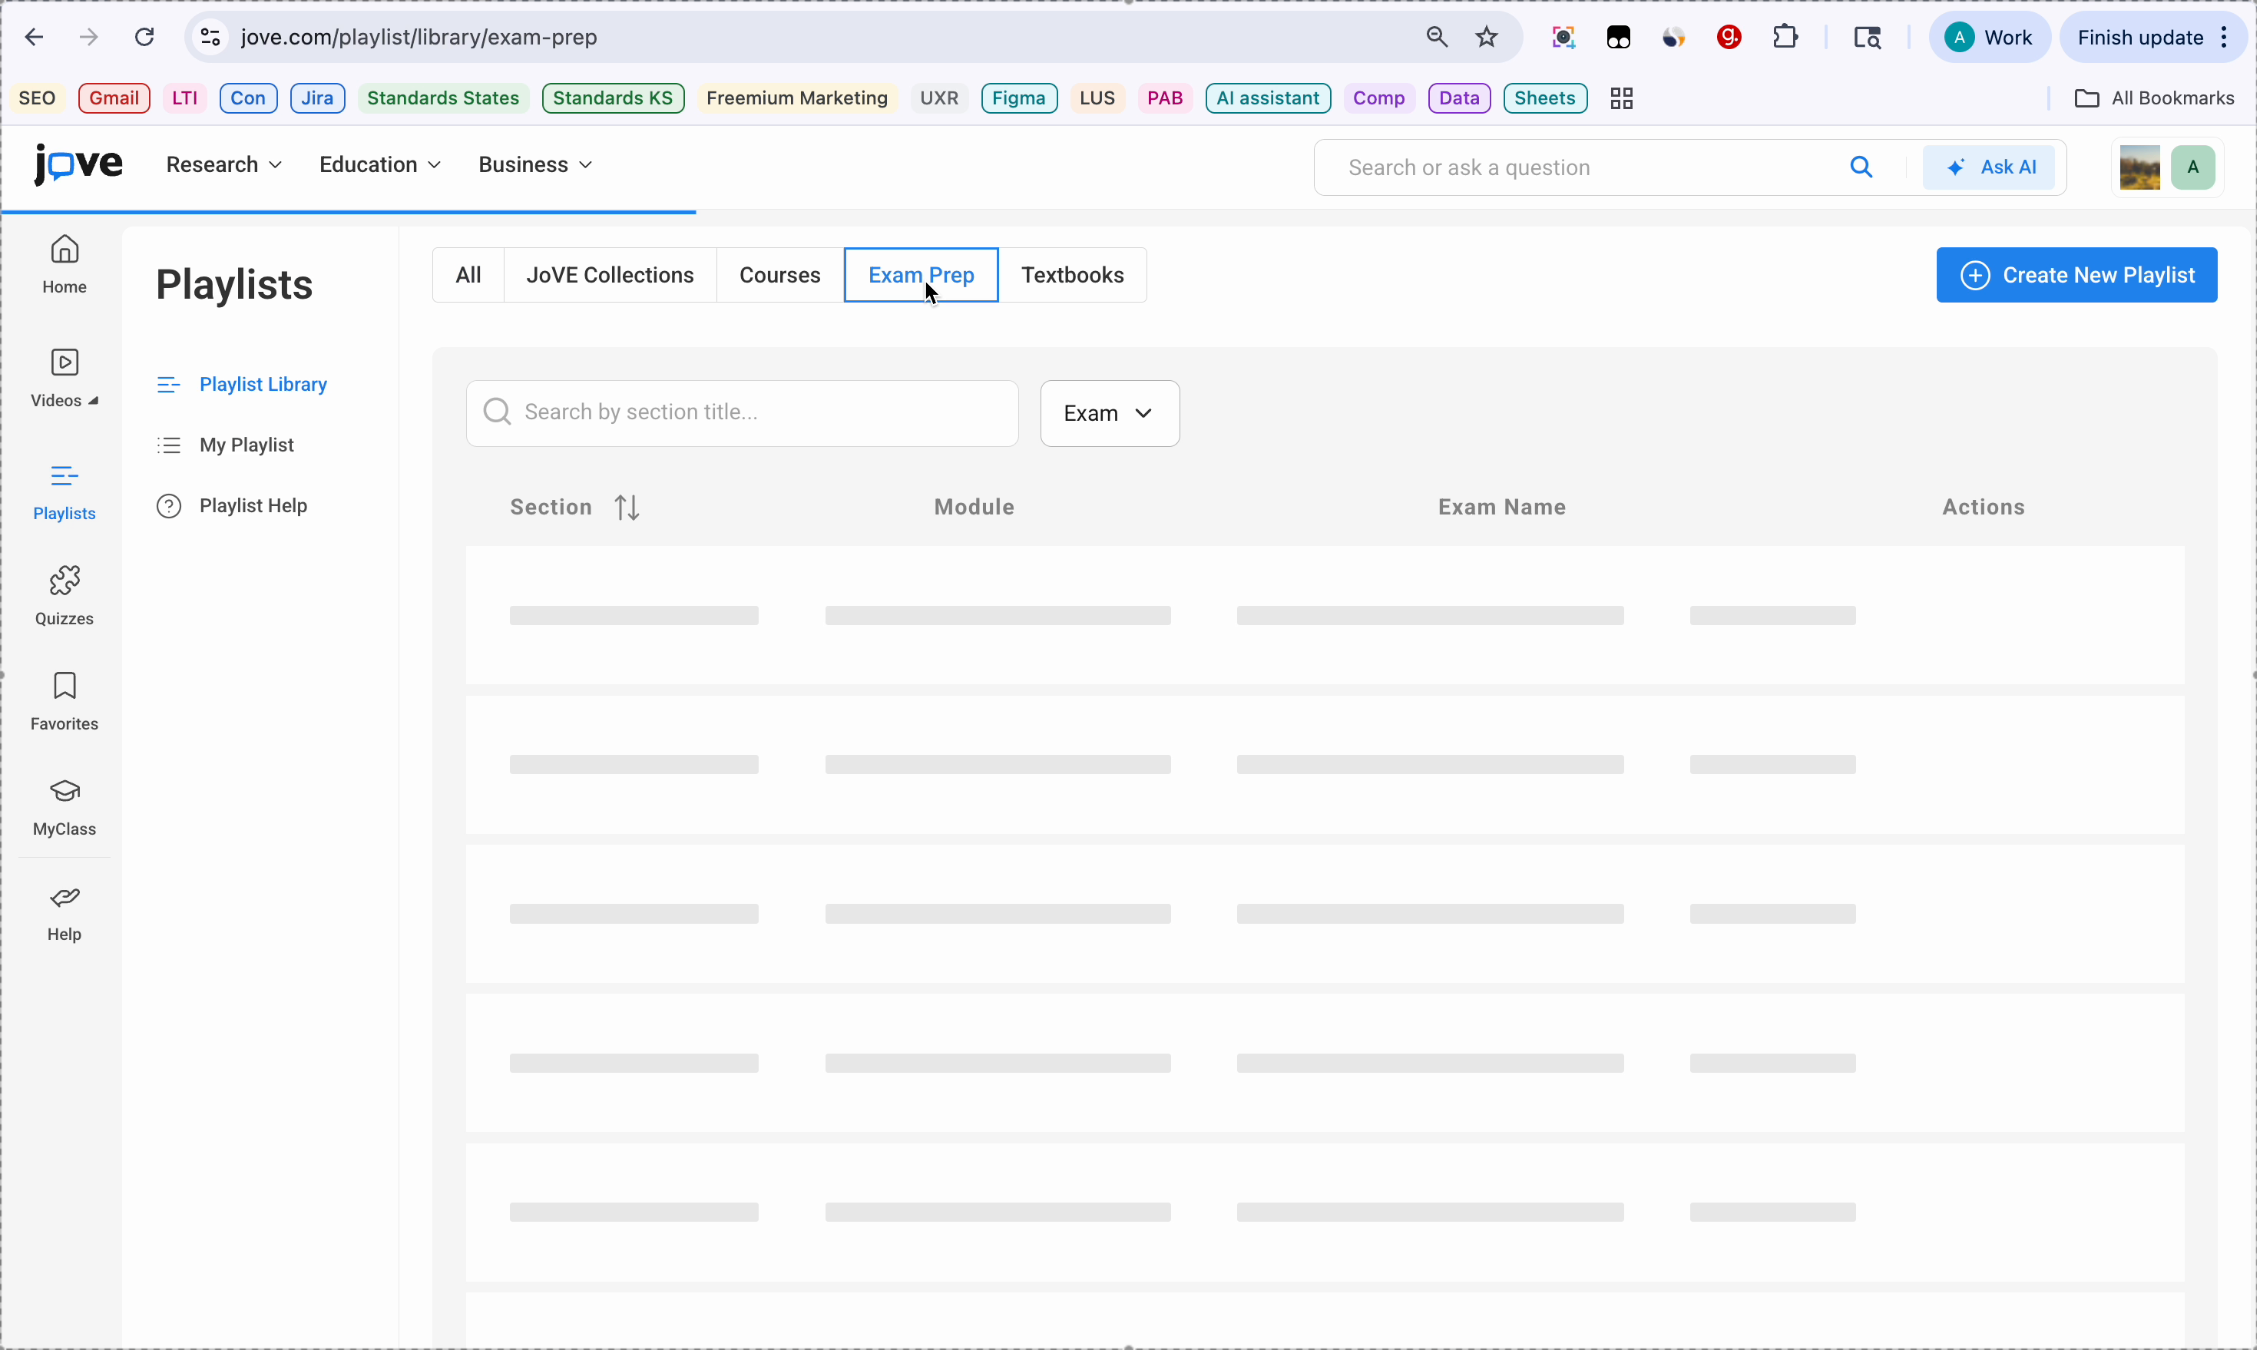
Task: Click the Module column header
Action: click(974, 507)
